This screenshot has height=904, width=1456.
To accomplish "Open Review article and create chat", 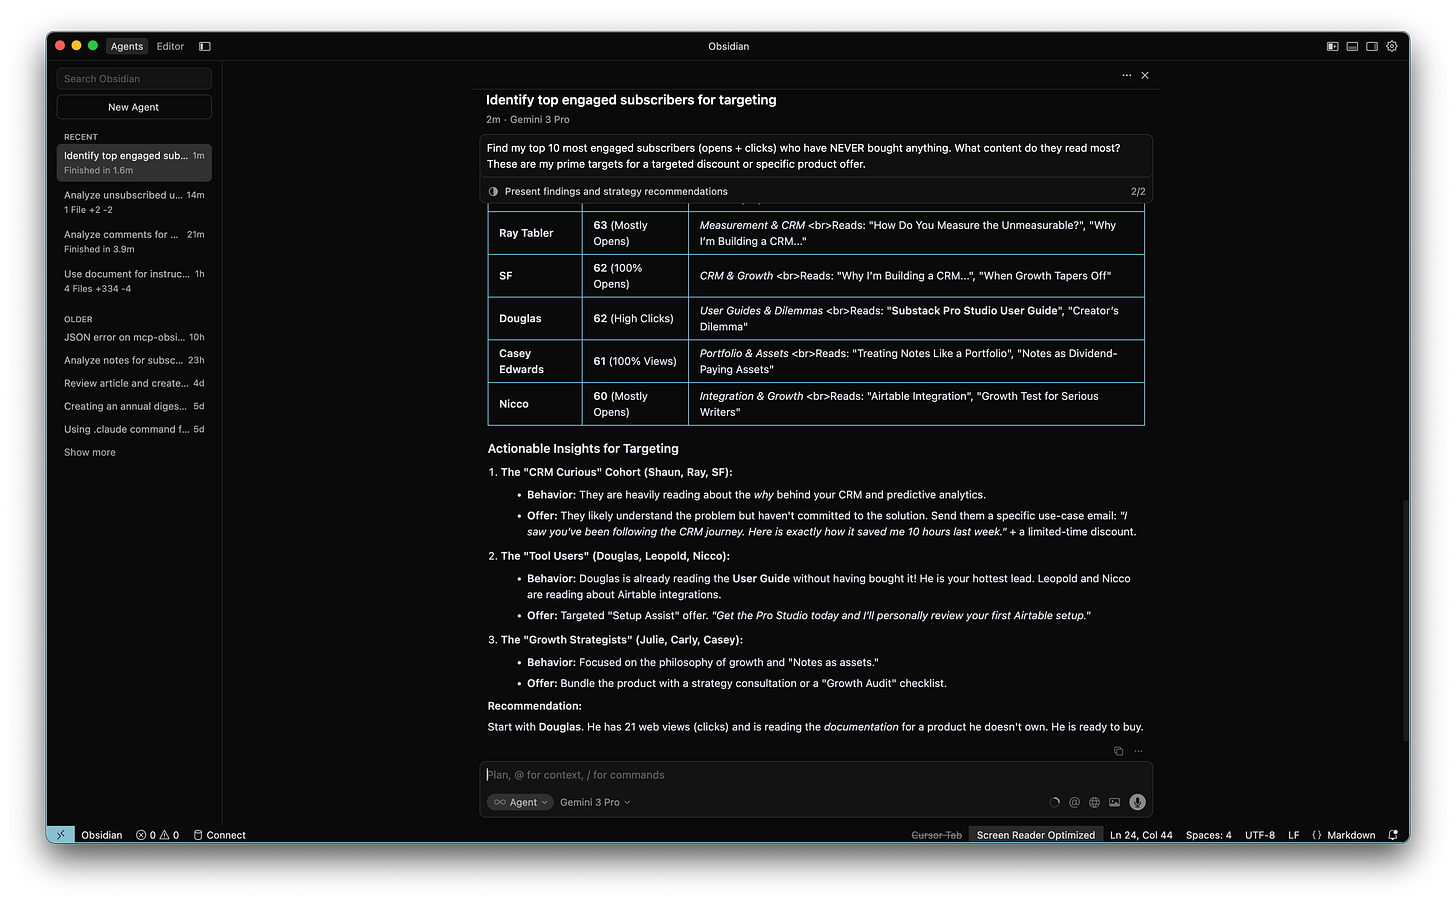I will 134,383.
